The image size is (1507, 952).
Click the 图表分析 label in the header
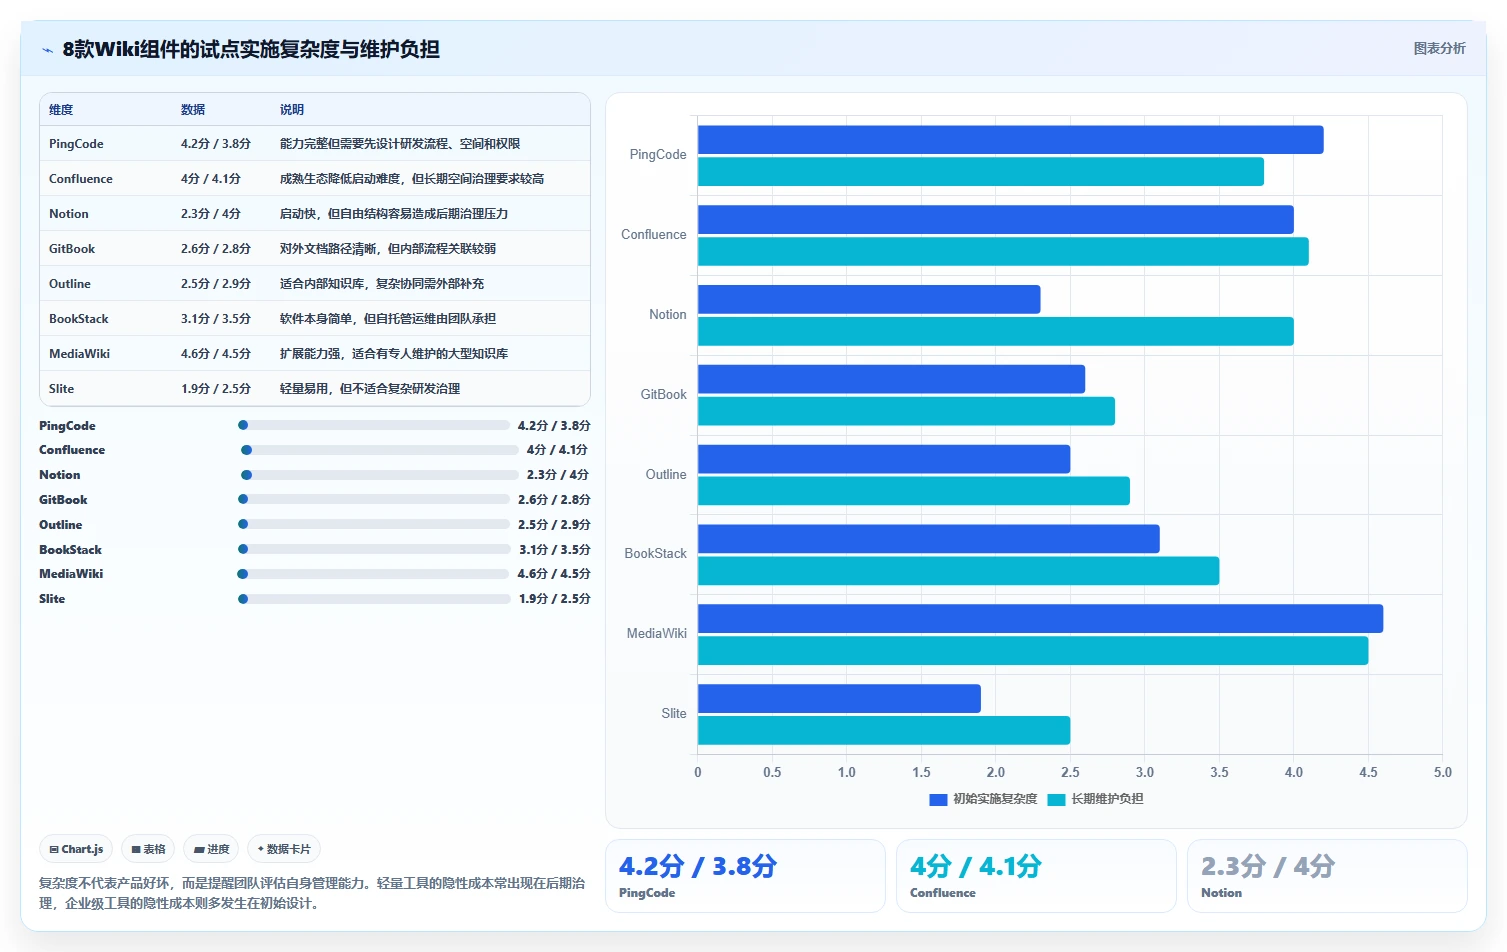click(1439, 48)
